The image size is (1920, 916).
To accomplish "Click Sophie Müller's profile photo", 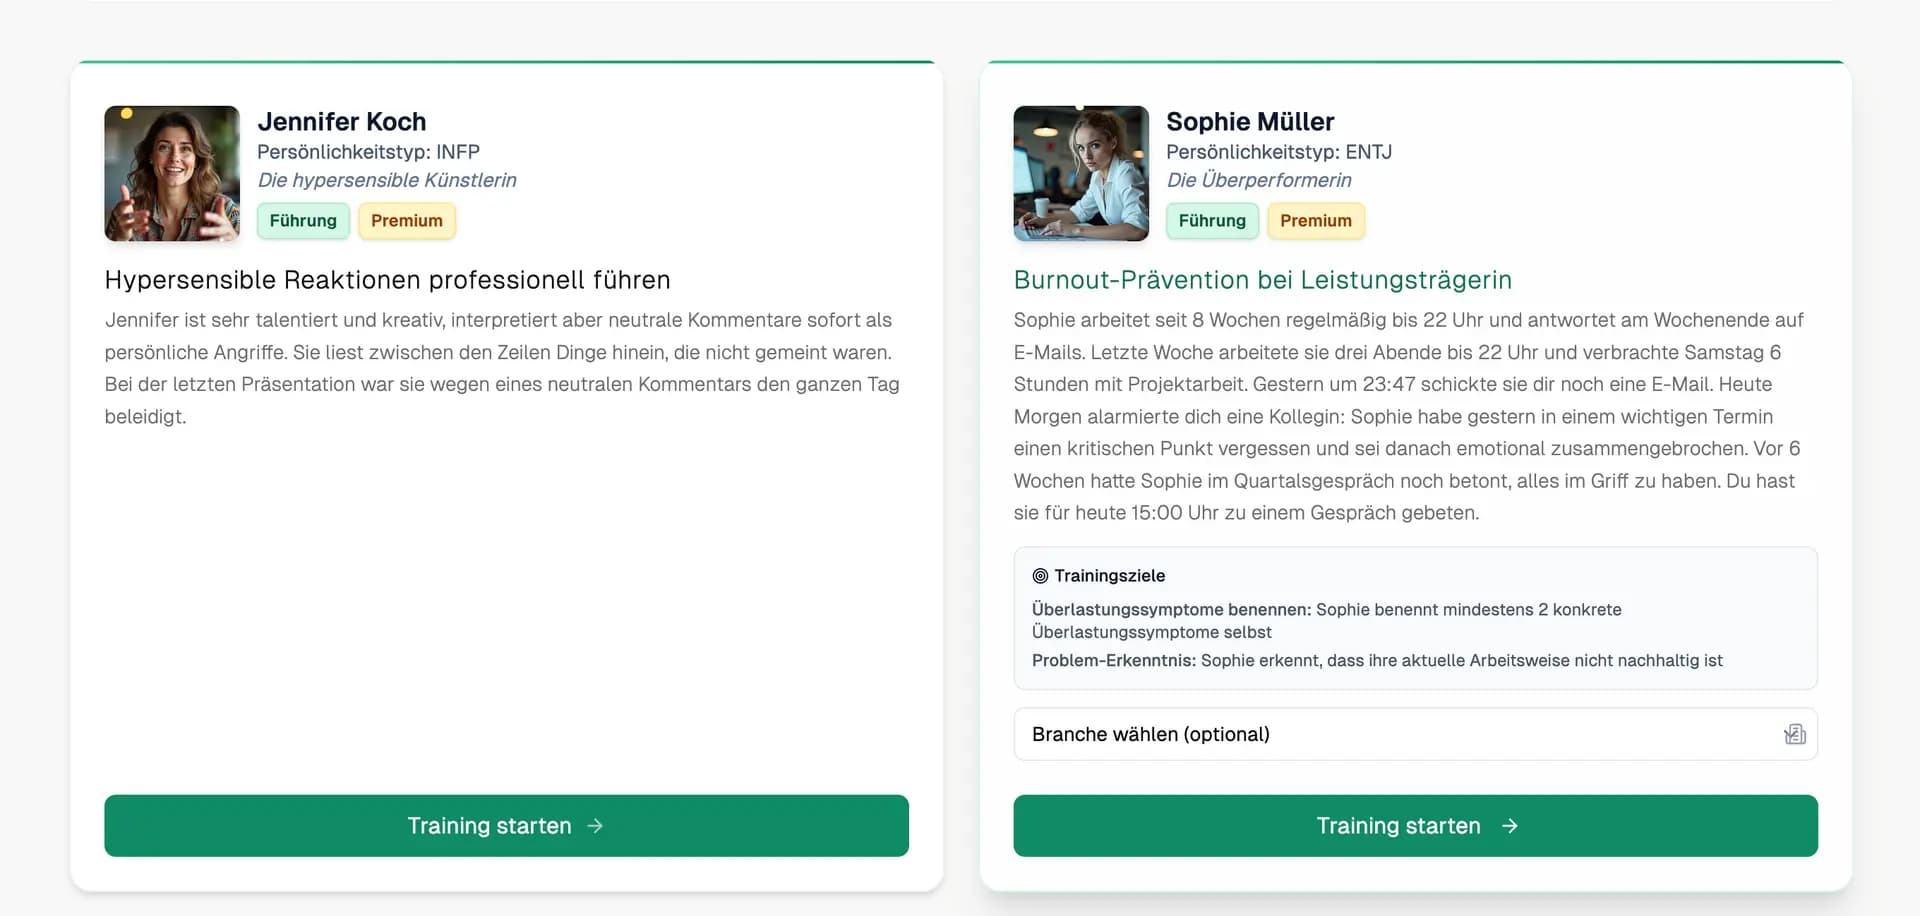I will (x=1081, y=174).
